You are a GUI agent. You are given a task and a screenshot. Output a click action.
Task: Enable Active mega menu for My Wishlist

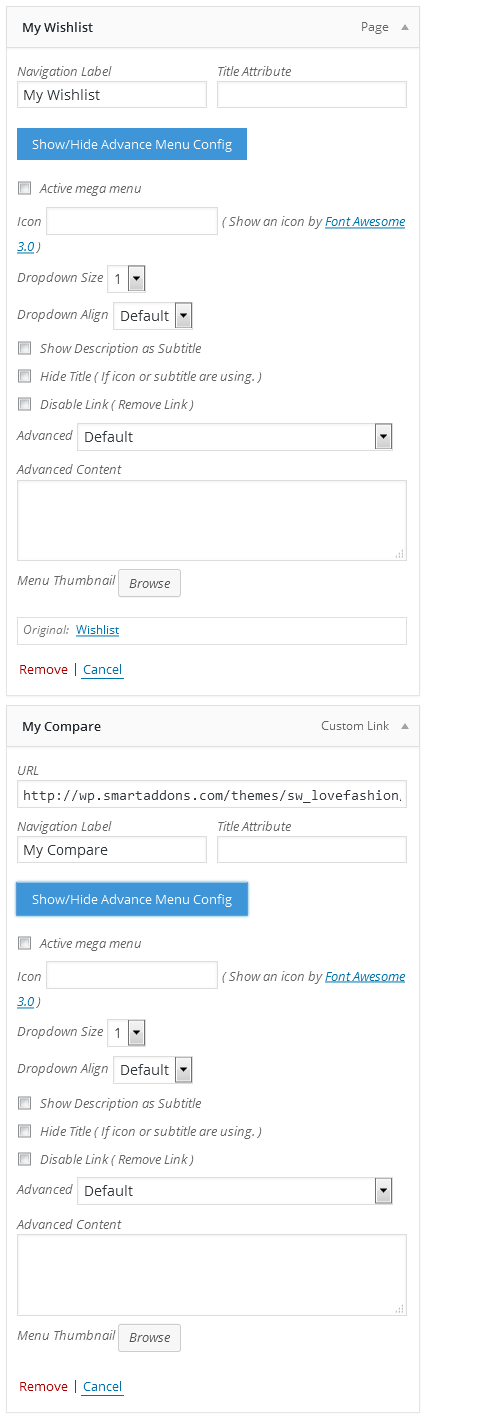click(25, 188)
